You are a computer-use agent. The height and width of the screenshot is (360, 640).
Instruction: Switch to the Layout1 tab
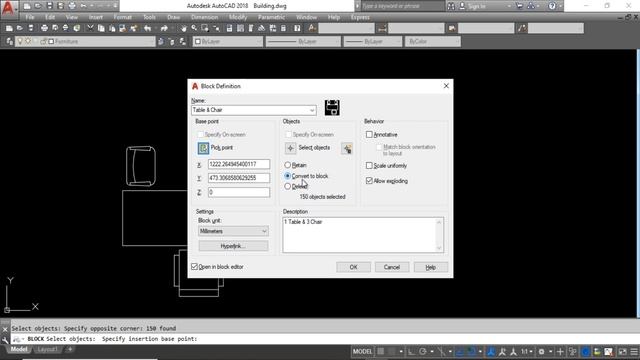tap(47, 349)
